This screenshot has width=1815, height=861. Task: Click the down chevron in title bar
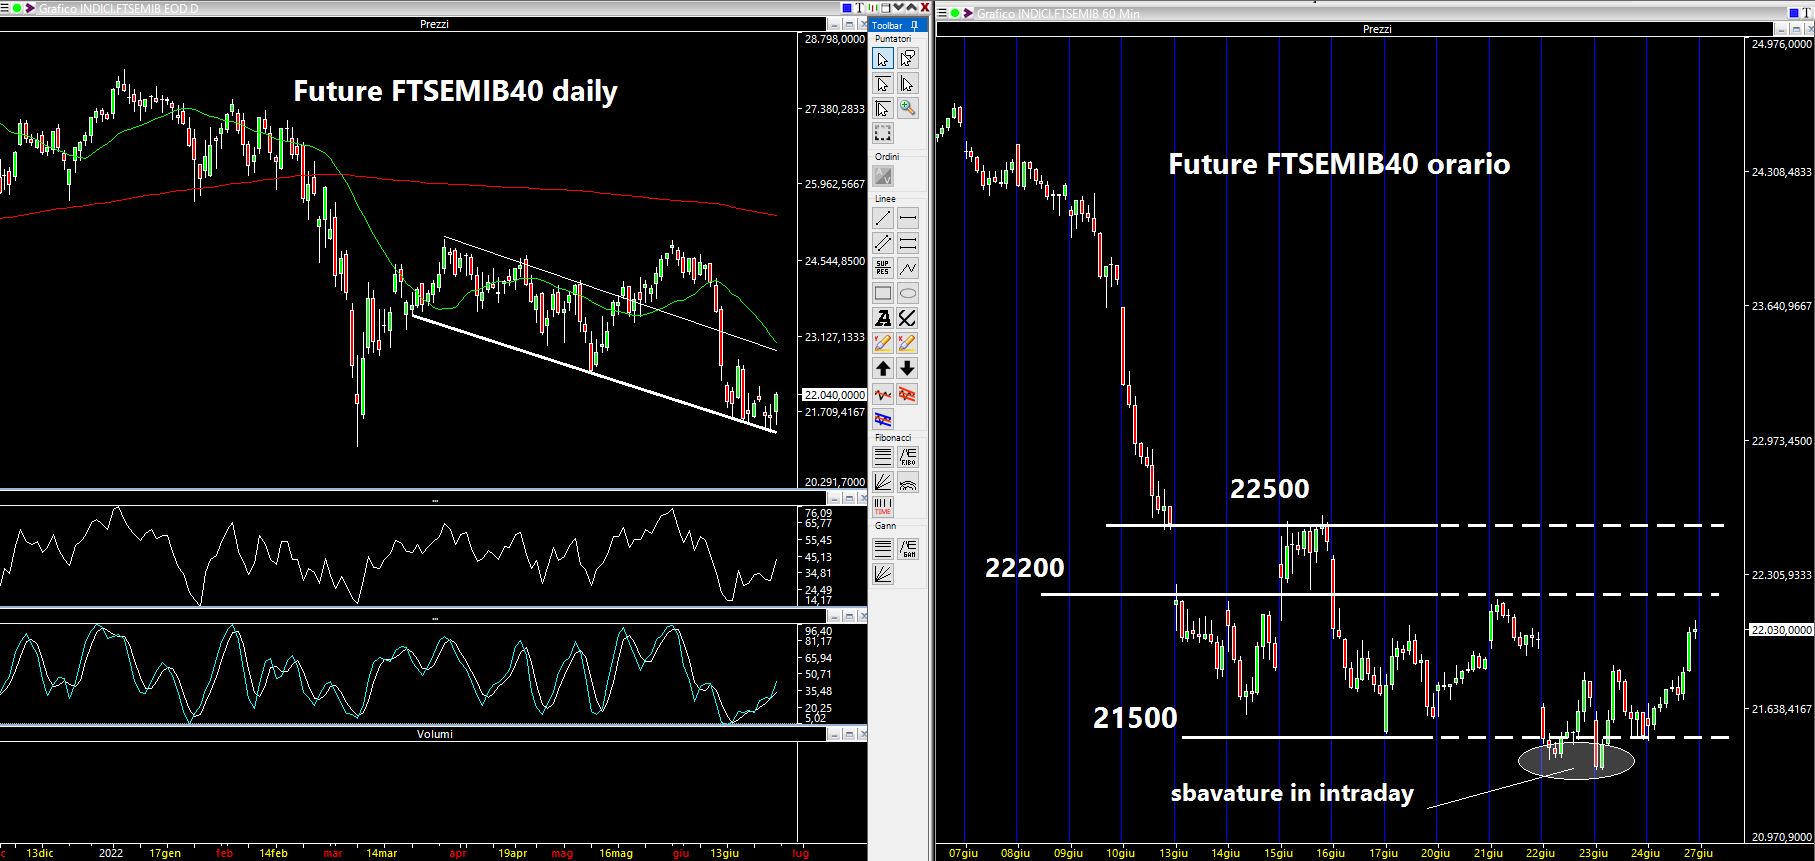tap(899, 8)
